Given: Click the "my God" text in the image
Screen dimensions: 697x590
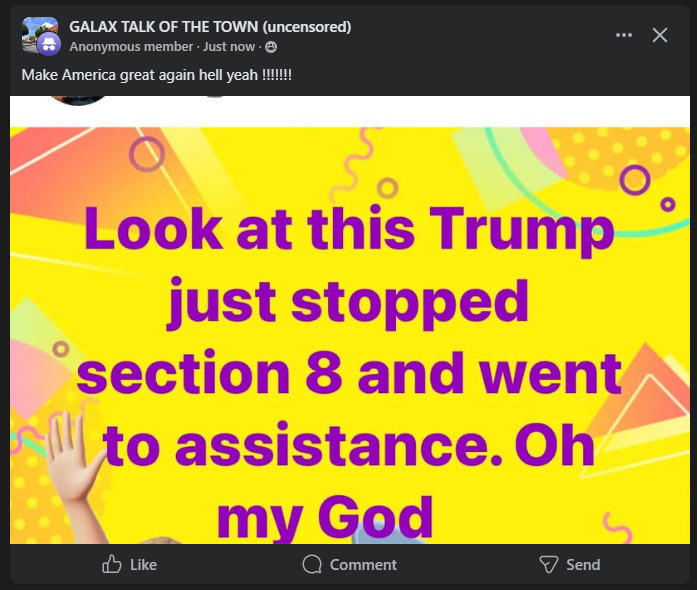Looking at the screenshot, I should pos(325,517).
